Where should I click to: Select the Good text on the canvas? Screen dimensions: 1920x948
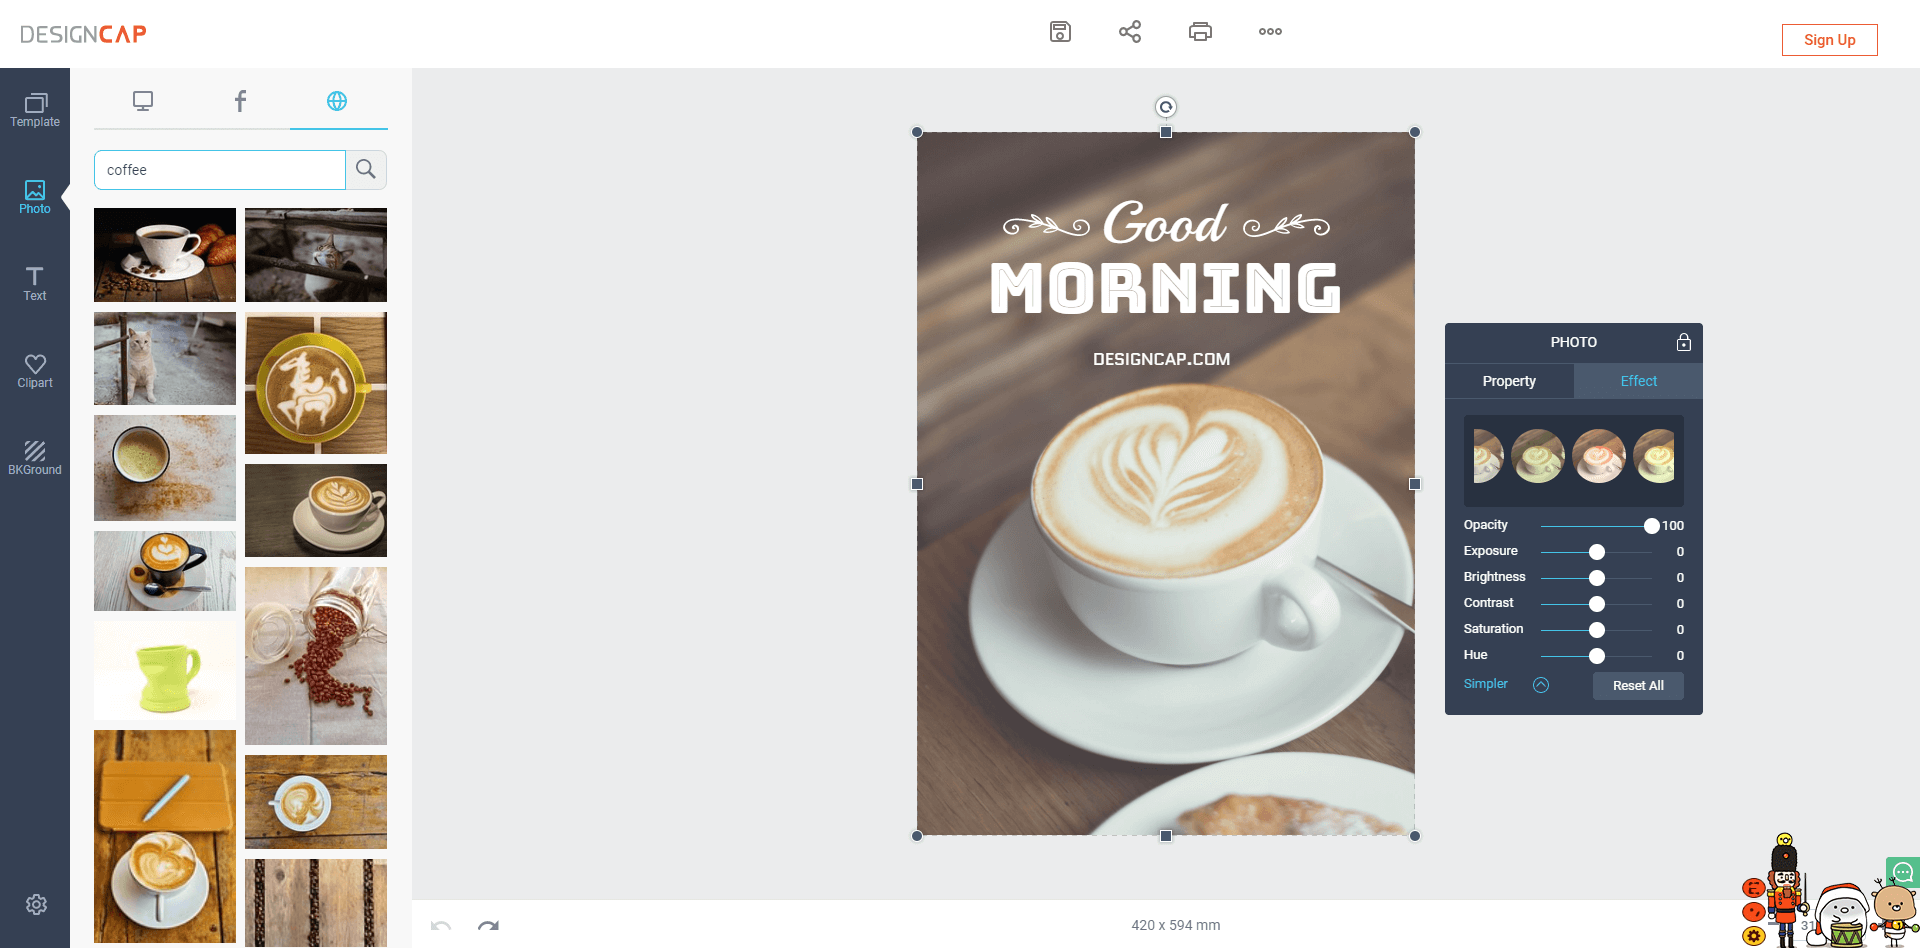click(1166, 222)
